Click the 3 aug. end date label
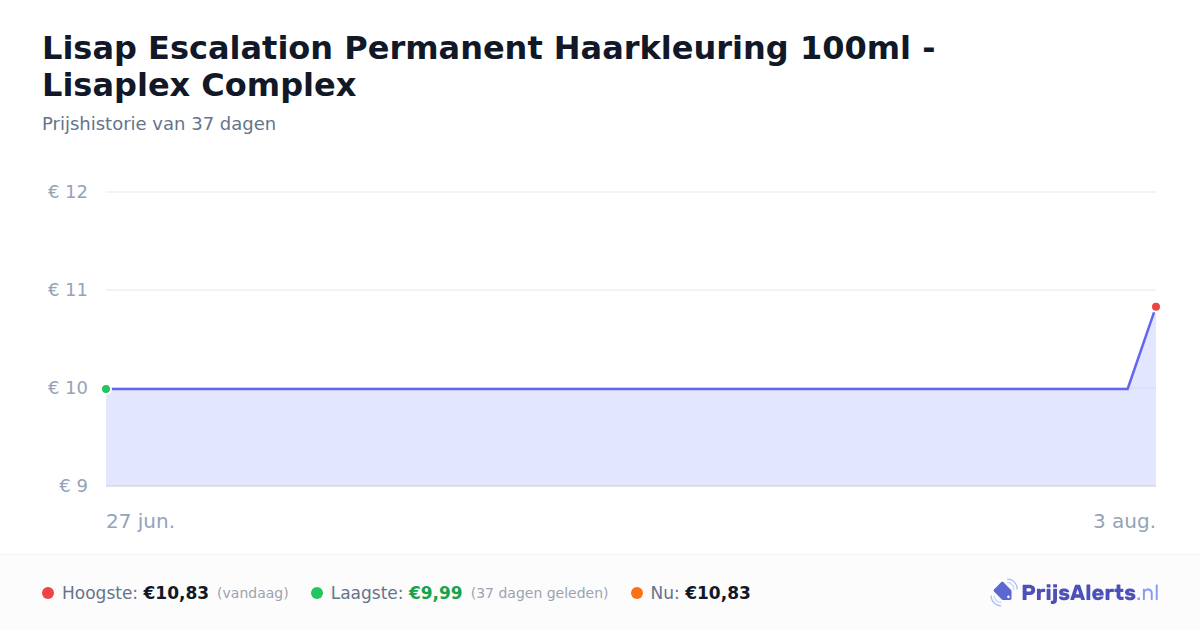 tap(1124, 521)
